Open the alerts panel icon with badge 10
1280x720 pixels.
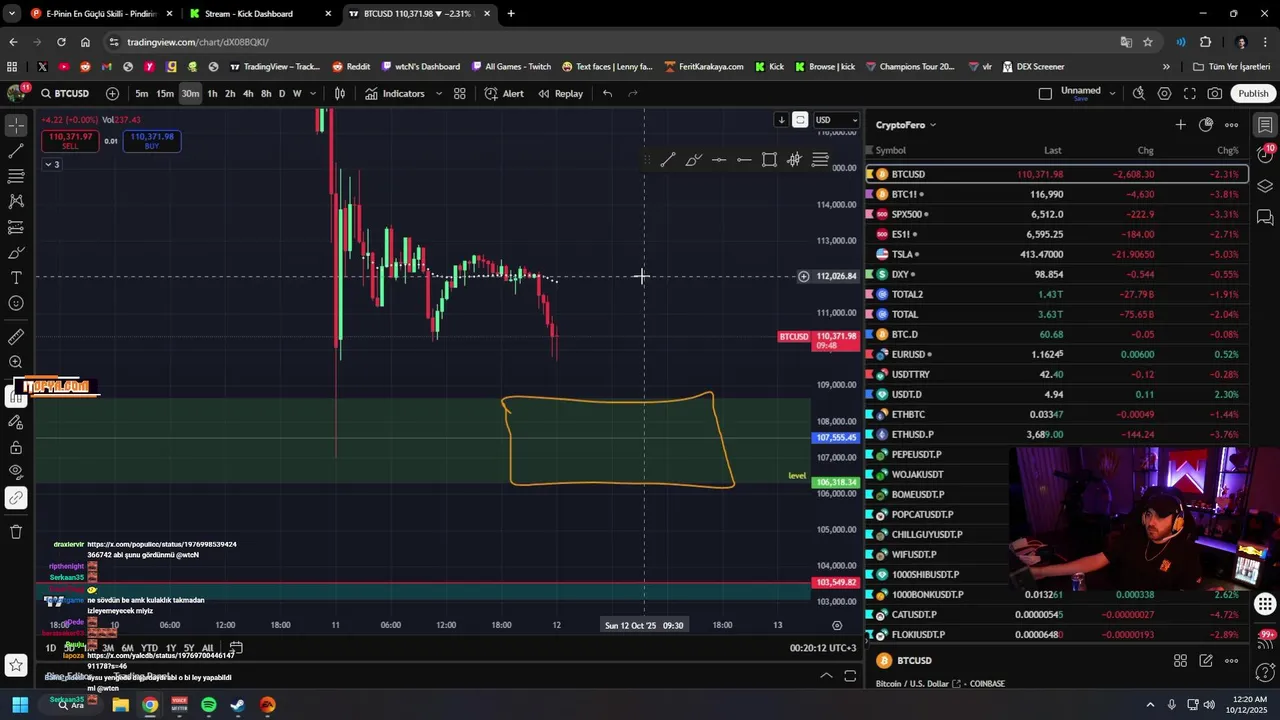click(x=1265, y=155)
